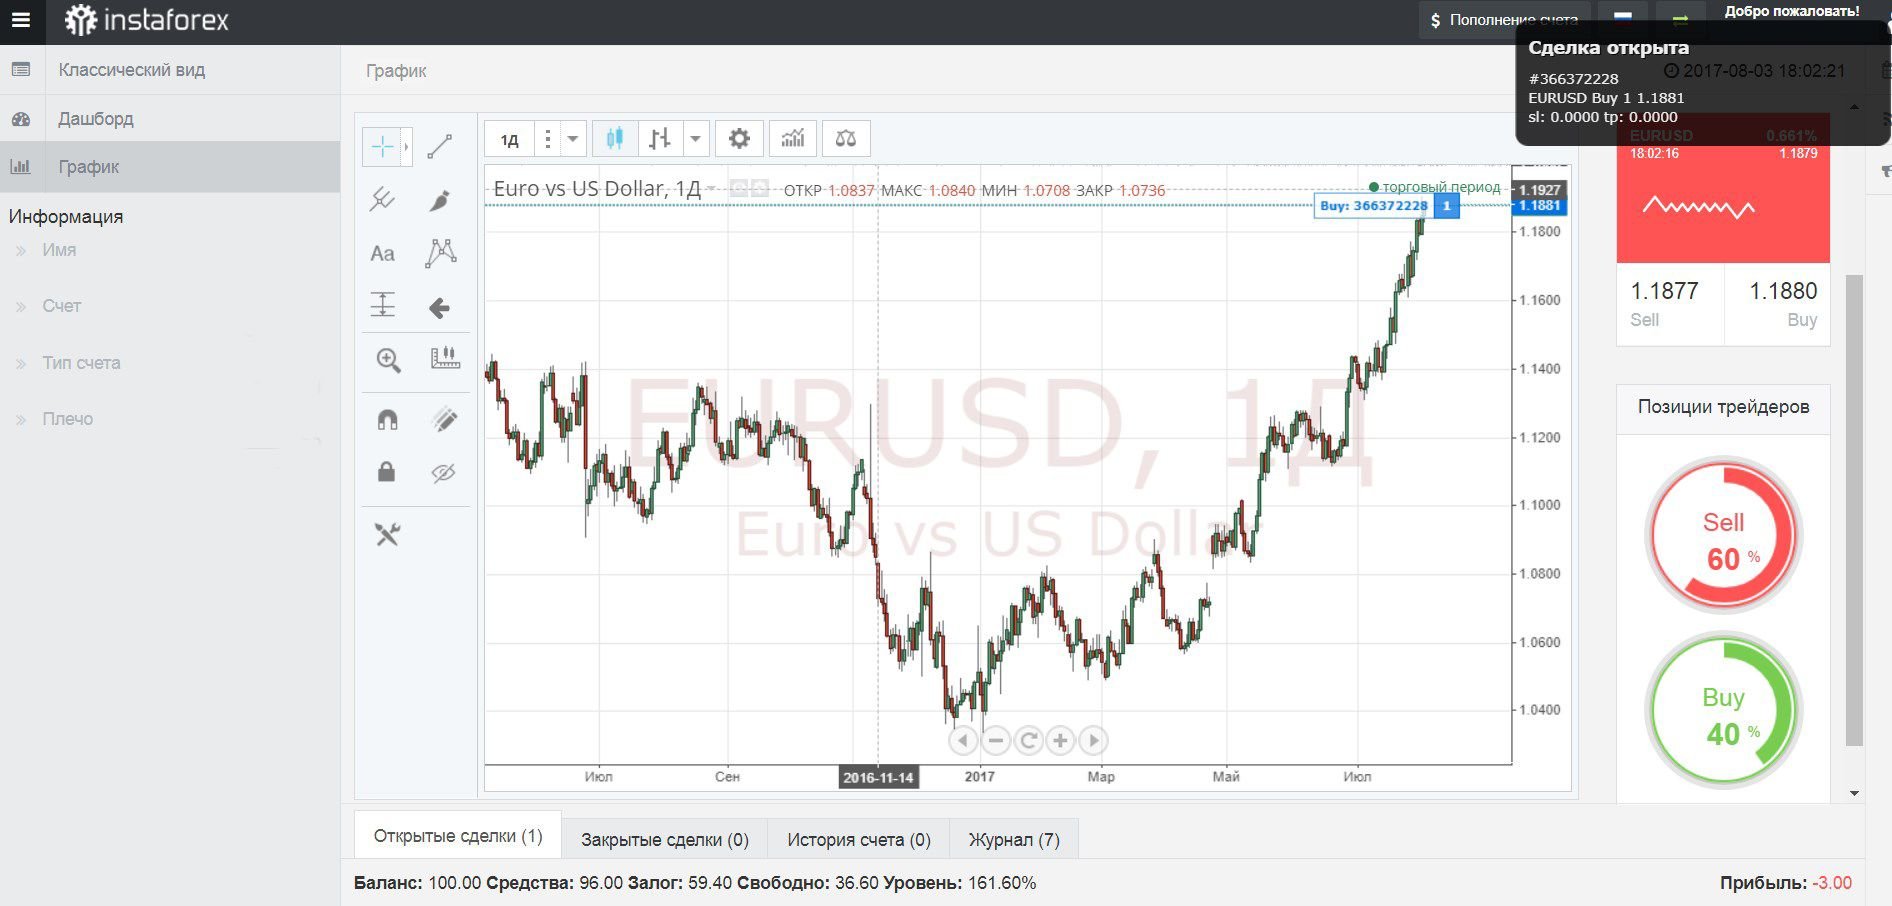This screenshot has height=906, width=1892.
Task: Click the Sell 60% traders gauge
Action: [x=1723, y=534]
